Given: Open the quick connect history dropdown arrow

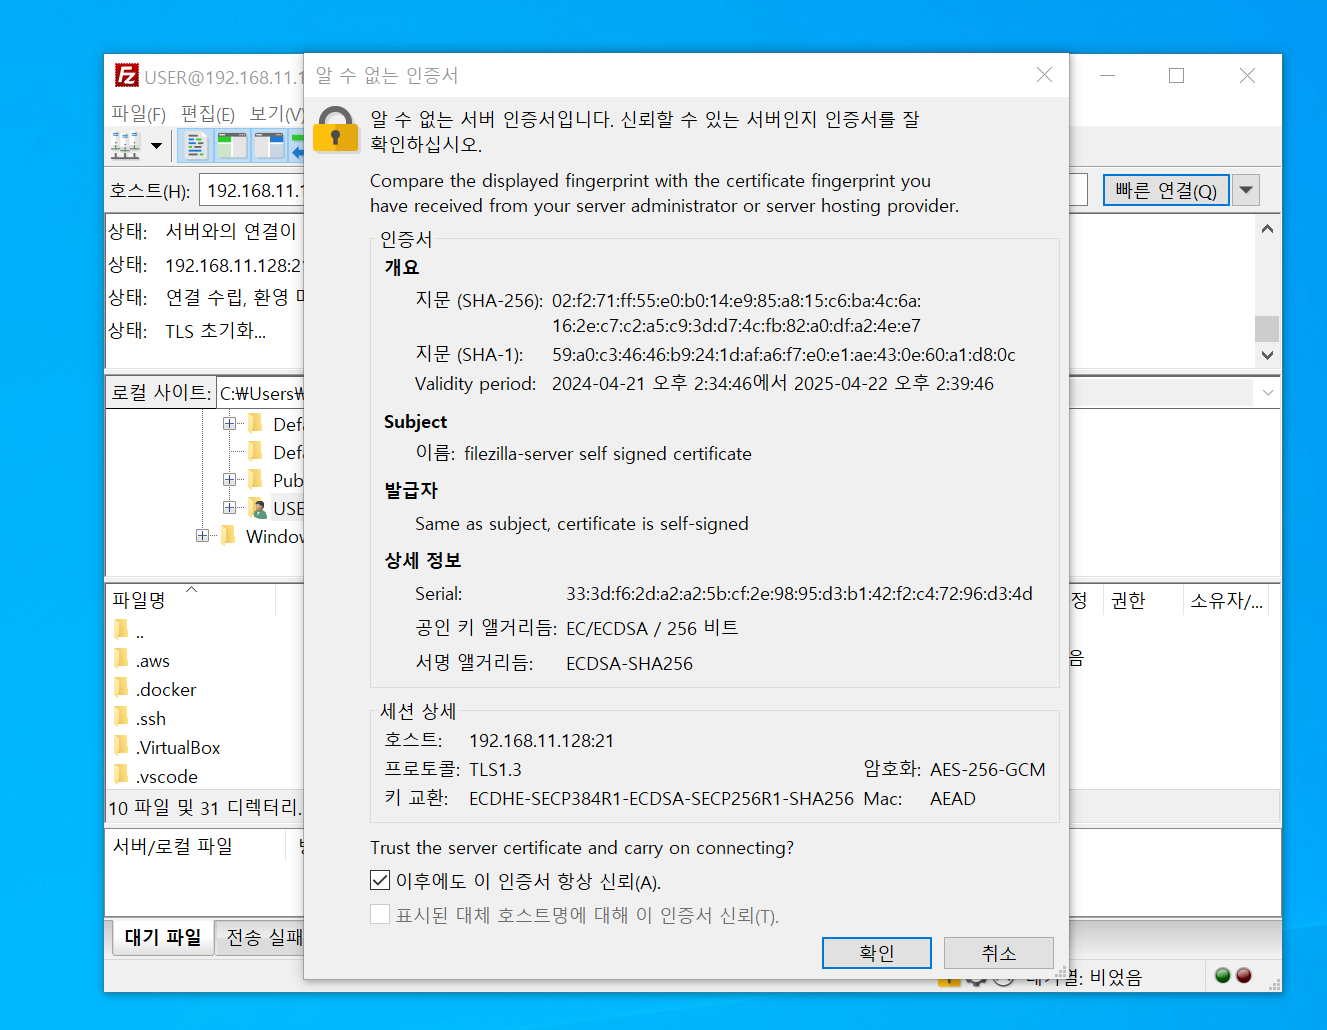Looking at the screenshot, I should pyautogui.click(x=1246, y=190).
